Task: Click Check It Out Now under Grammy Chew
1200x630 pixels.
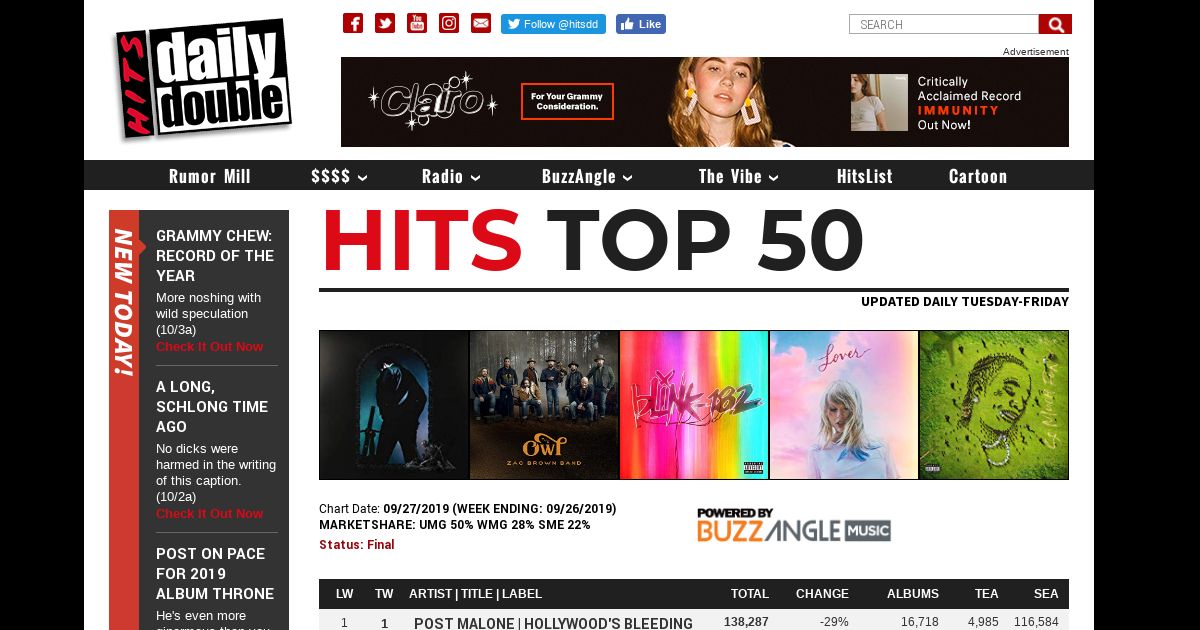Action: tap(209, 347)
